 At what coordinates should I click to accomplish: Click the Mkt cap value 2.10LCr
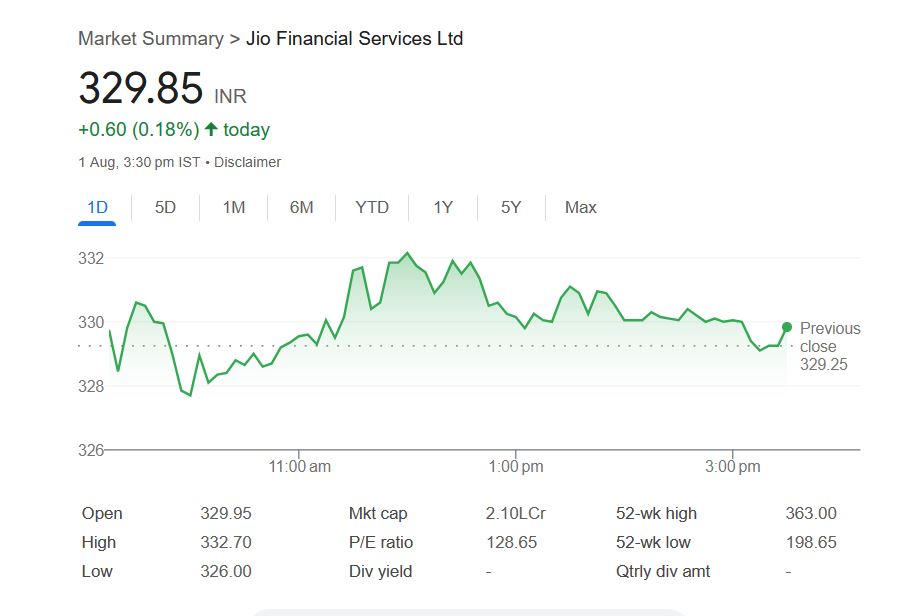(515, 513)
